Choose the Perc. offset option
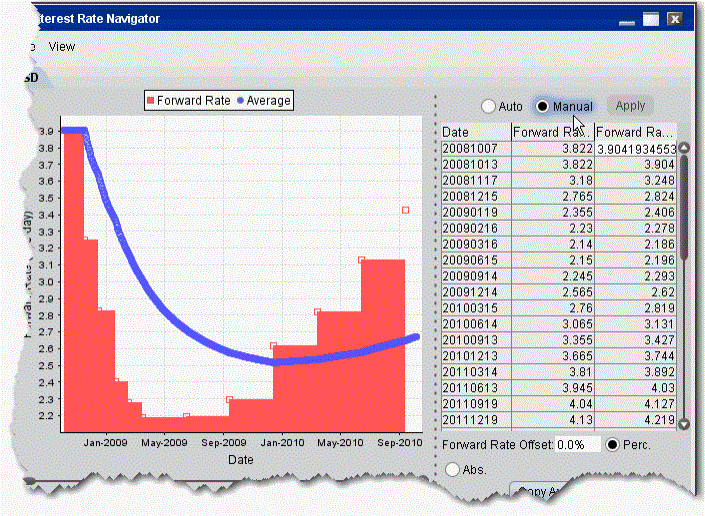 point(614,443)
